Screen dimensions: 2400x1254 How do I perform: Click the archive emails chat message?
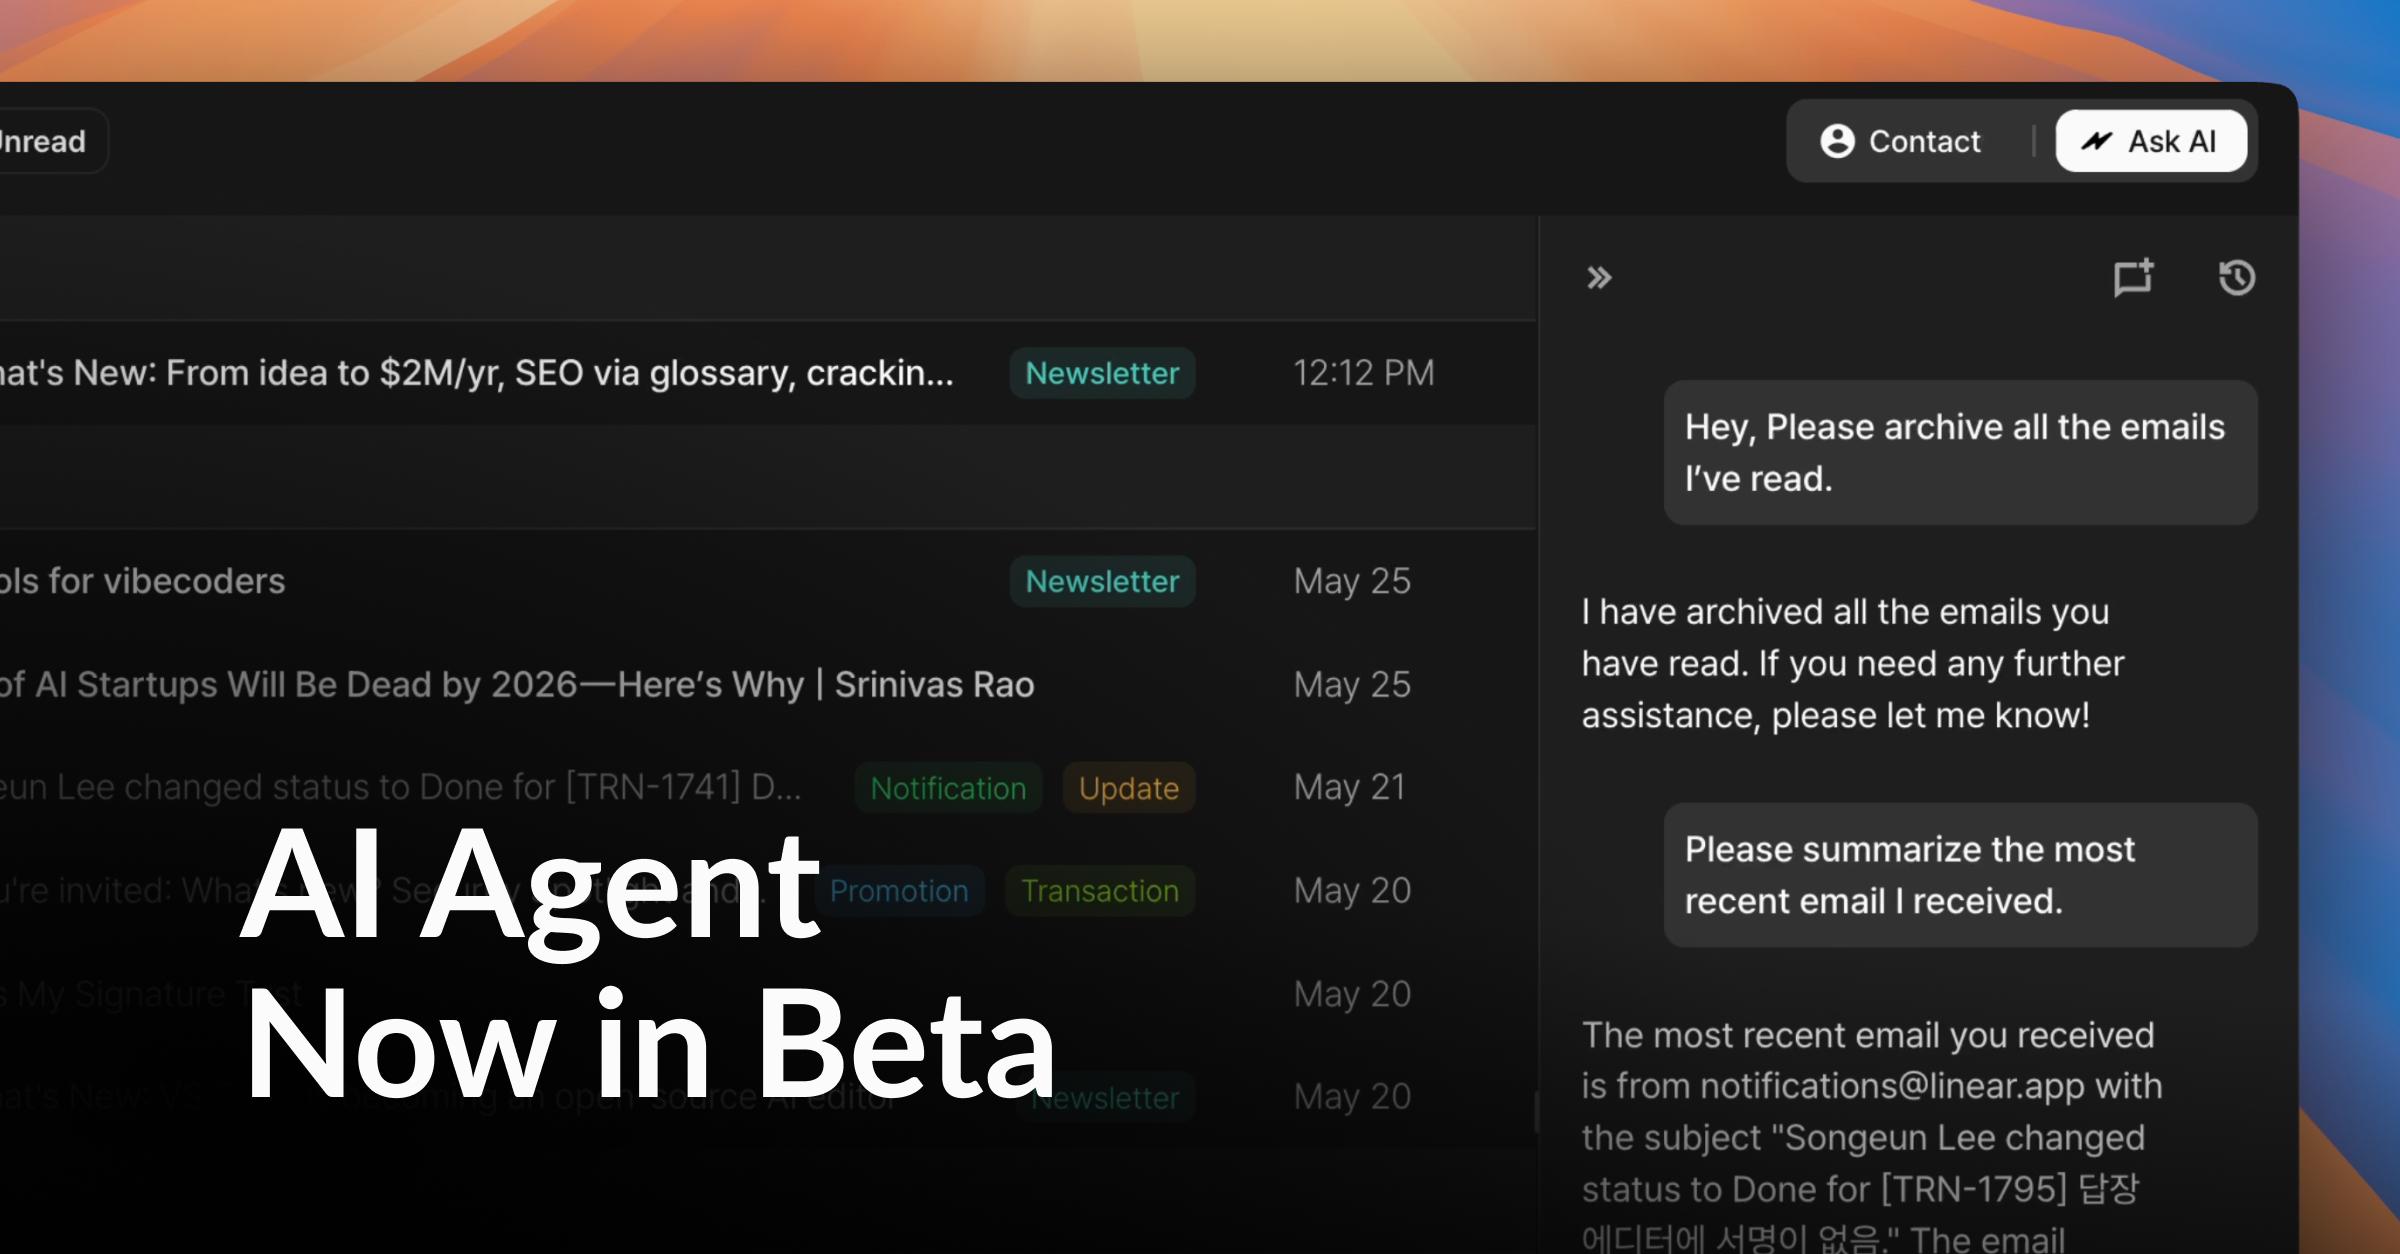point(1960,452)
